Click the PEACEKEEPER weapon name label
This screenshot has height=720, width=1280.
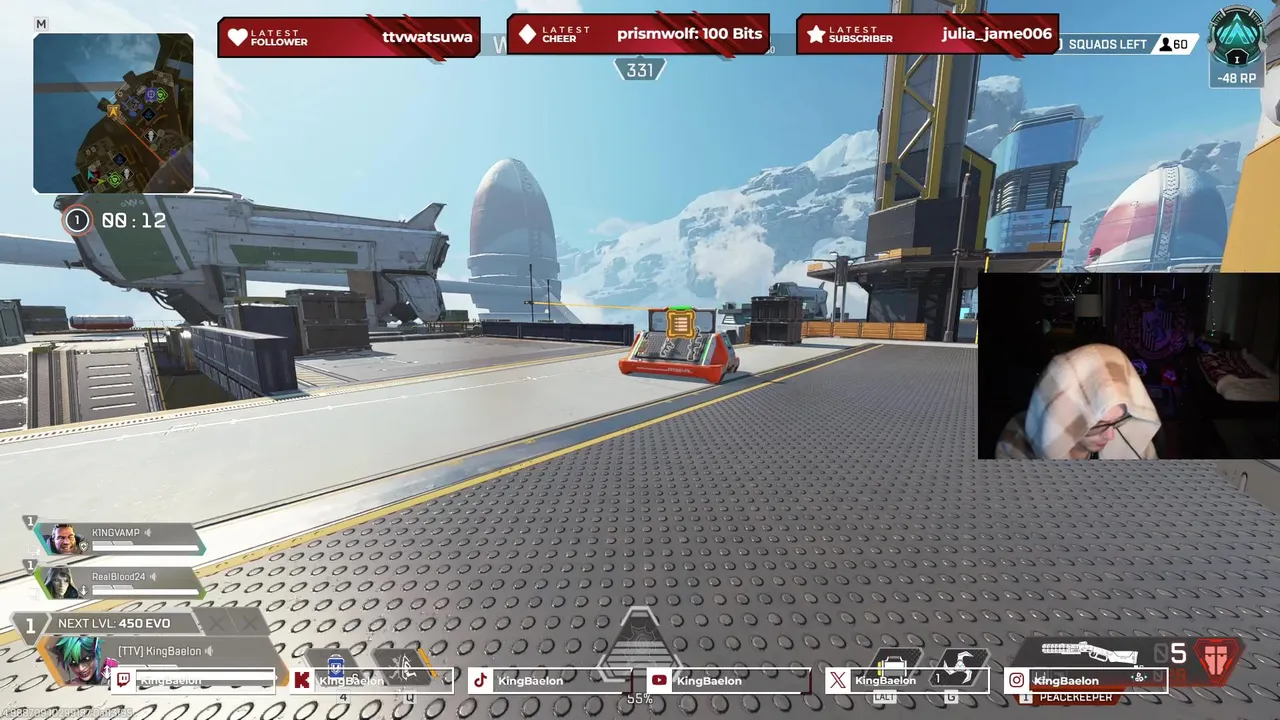[x=1075, y=697]
